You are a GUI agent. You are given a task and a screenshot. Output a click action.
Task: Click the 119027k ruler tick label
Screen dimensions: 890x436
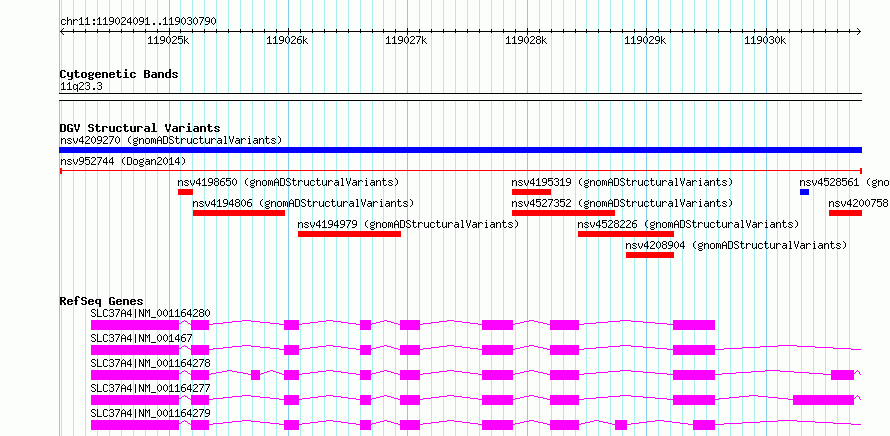pos(406,40)
